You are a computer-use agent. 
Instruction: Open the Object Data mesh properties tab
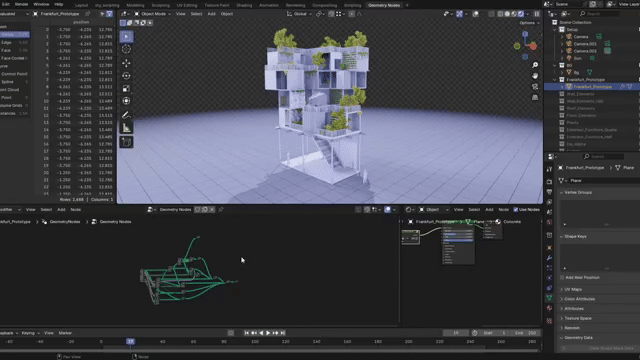click(x=549, y=298)
